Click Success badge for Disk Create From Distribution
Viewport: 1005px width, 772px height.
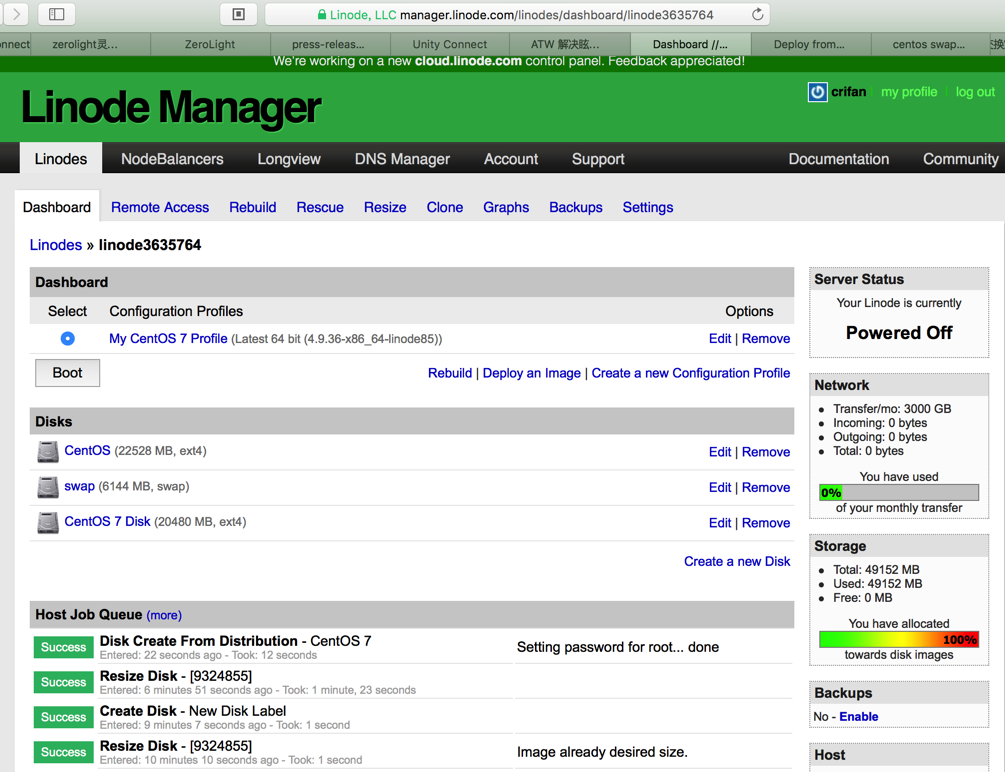point(63,647)
